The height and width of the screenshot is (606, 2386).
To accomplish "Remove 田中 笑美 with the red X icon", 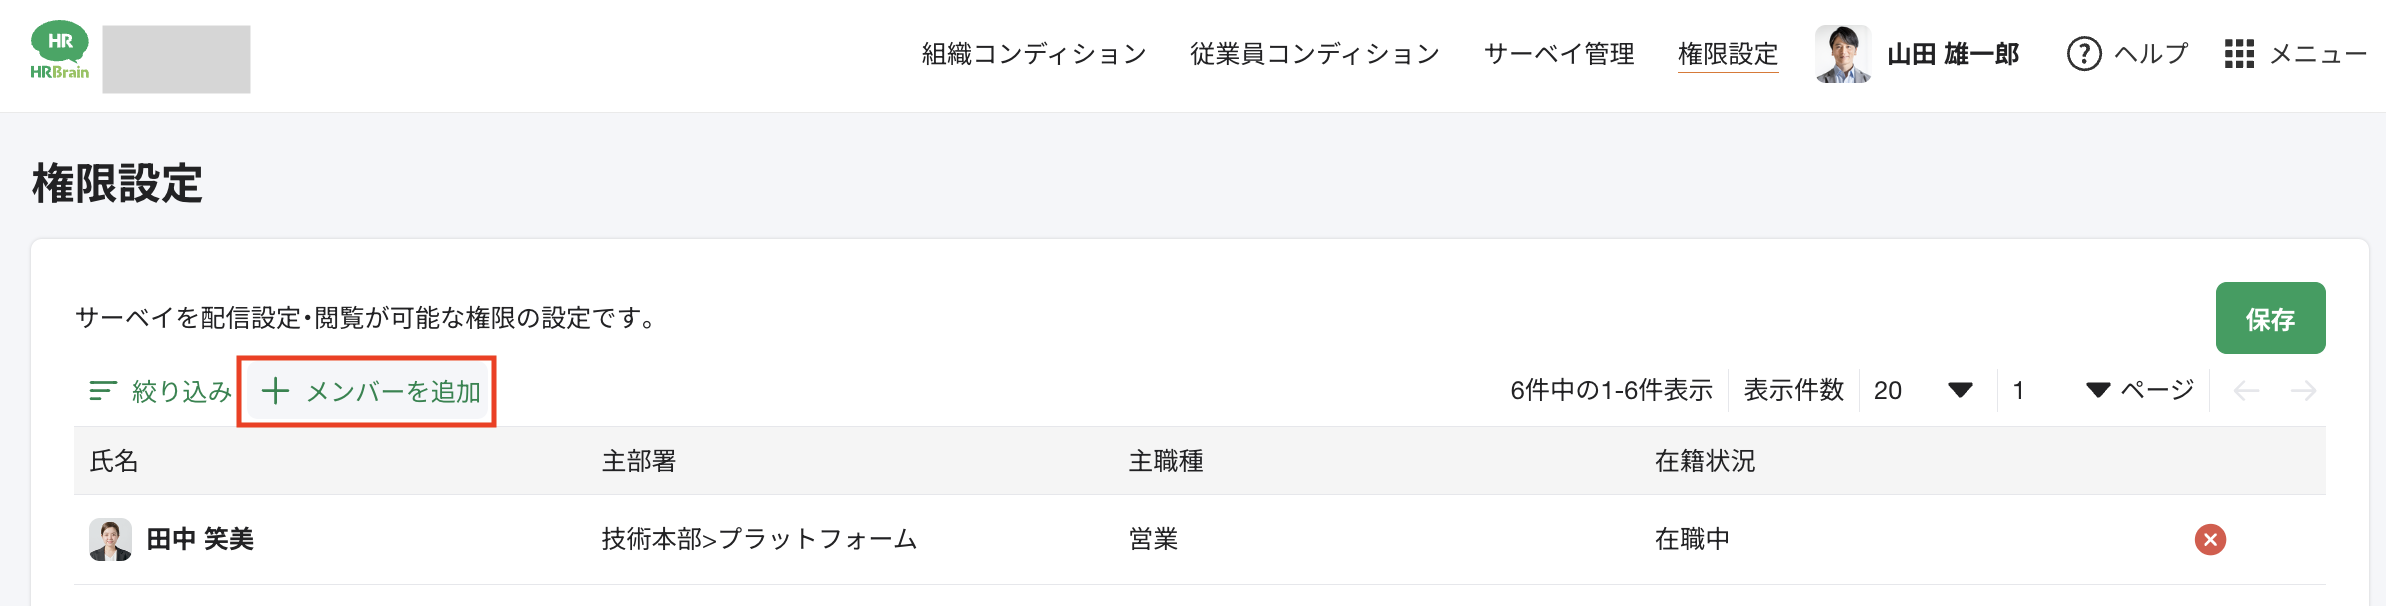I will (x=2210, y=540).
